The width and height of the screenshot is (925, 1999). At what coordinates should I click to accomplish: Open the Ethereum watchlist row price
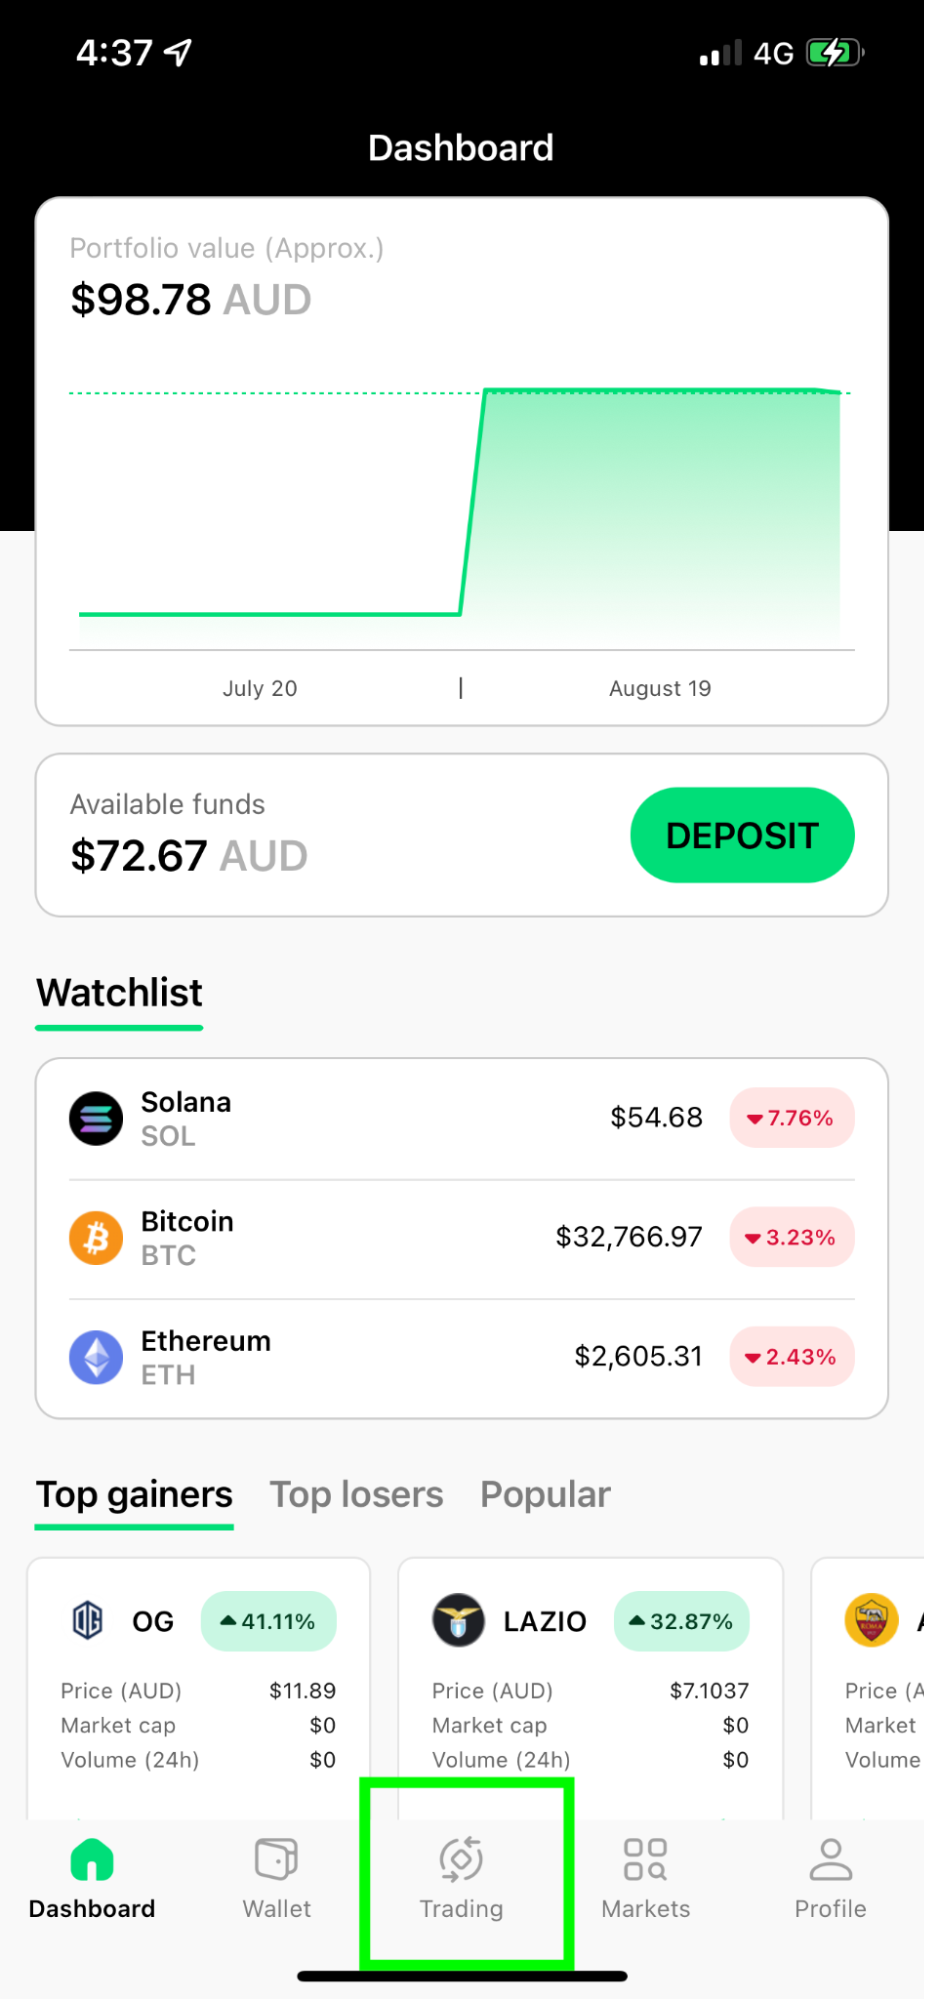(638, 1357)
